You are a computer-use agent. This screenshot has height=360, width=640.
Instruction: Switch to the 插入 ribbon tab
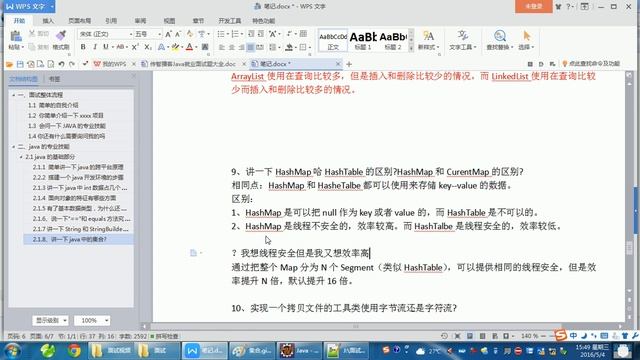tap(48, 21)
